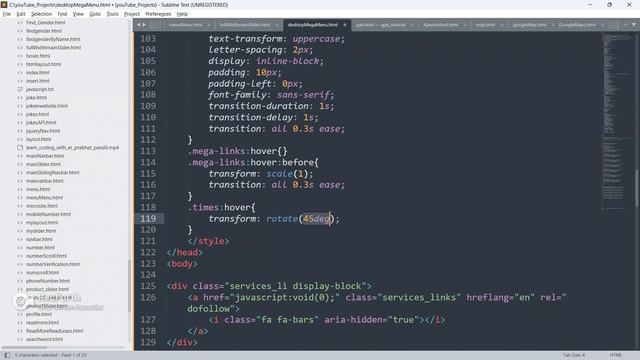Click the new tab plus button
640x360 pixels.
click(x=626, y=25)
